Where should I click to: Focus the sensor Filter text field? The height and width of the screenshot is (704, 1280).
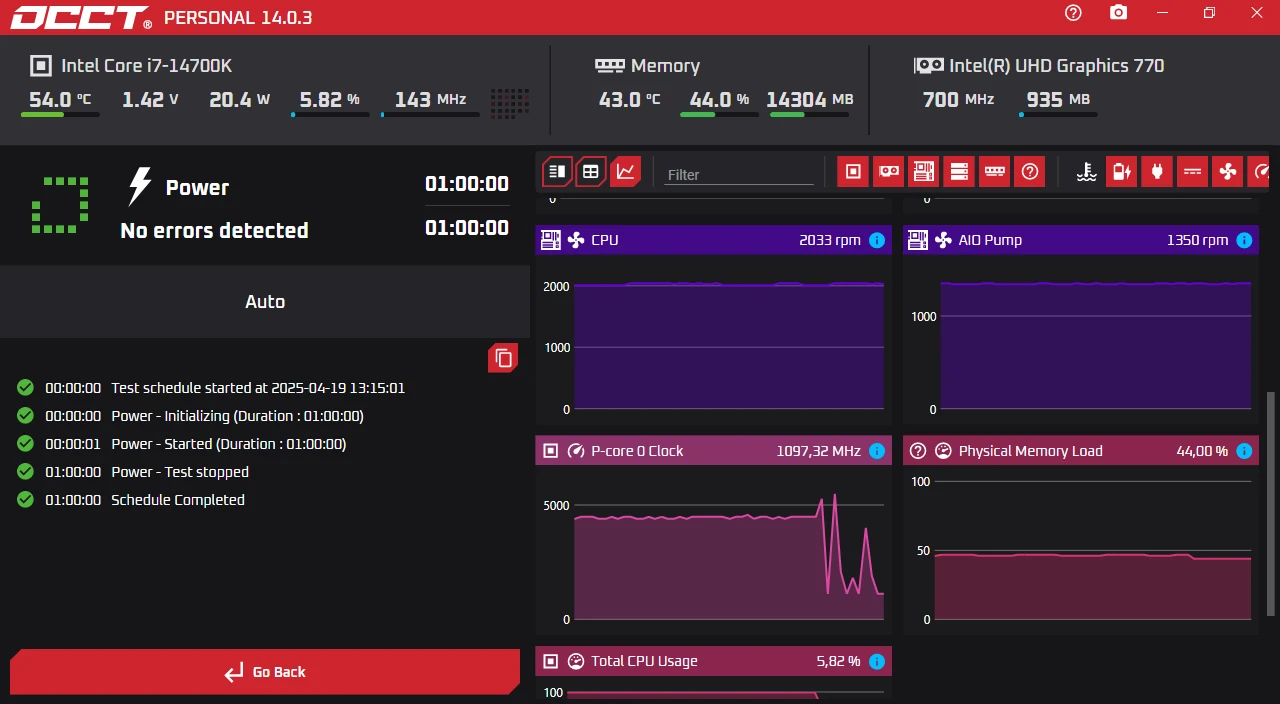[x=739, y=174]
